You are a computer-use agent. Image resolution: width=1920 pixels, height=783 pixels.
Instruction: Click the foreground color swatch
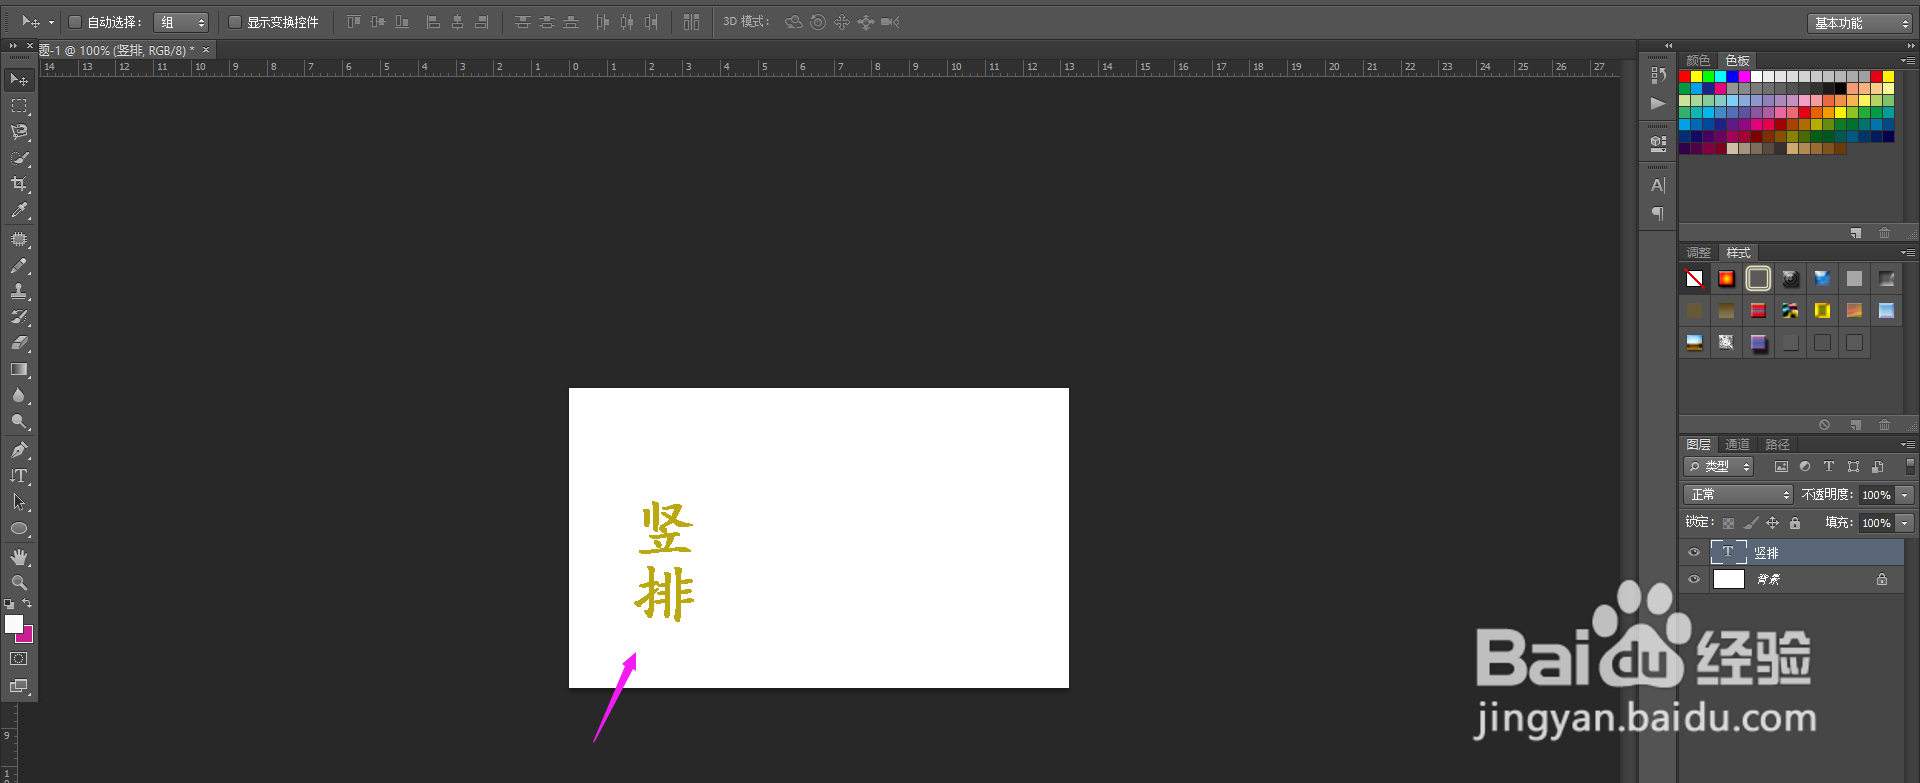13,624
